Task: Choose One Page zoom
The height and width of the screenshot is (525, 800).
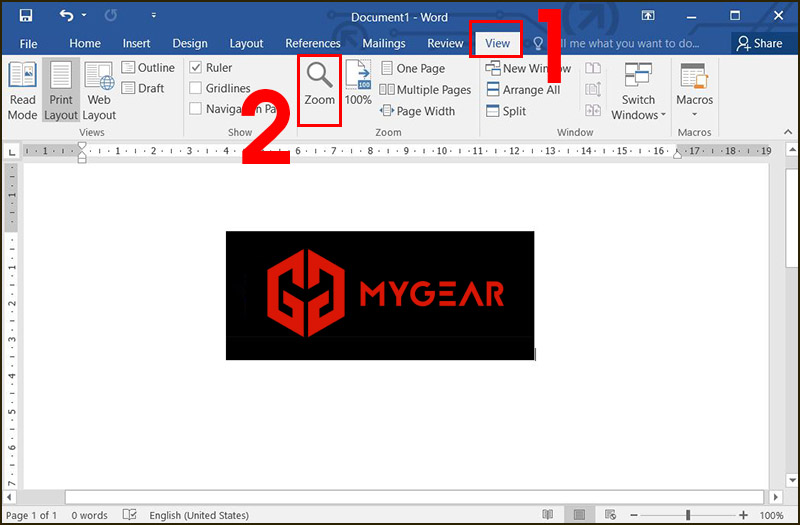Action: coord(413,68)
